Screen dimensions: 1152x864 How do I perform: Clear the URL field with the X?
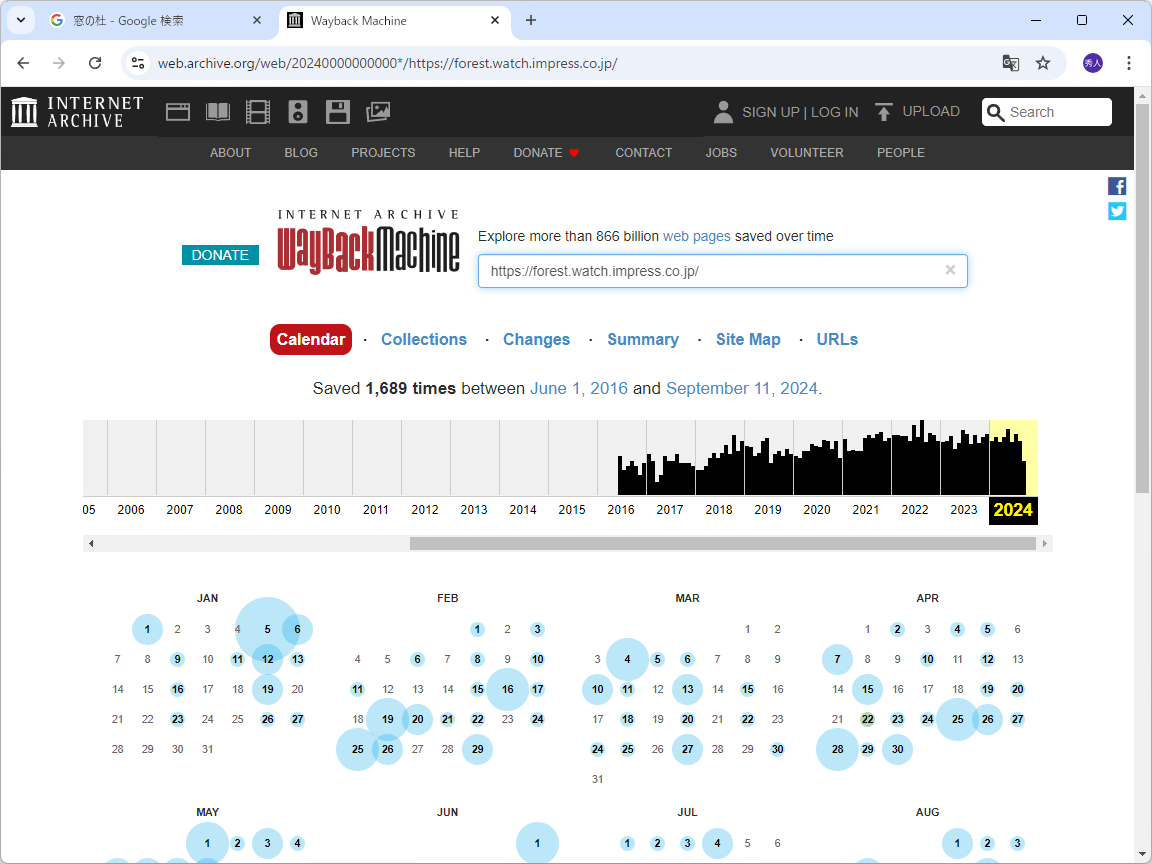(950, 270)
